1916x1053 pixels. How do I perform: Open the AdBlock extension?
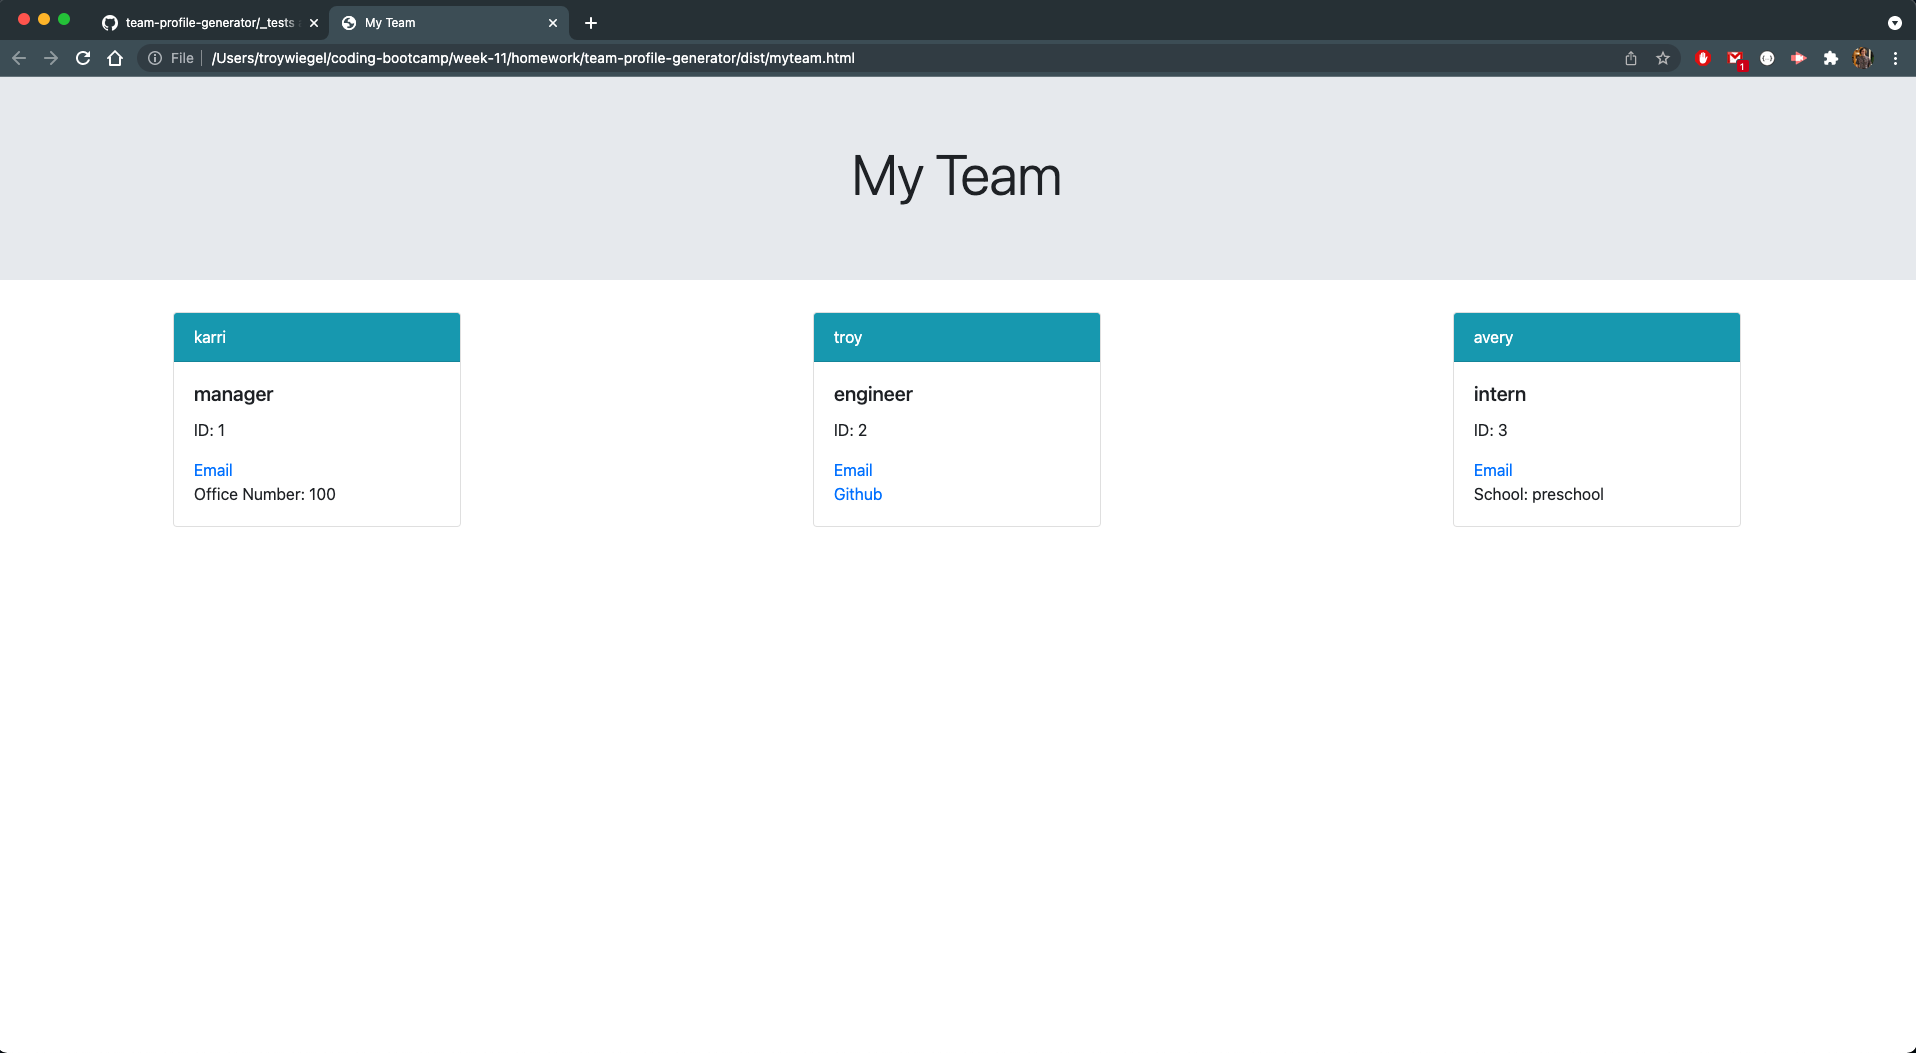pyautogui.click(x=1702, y=58)
